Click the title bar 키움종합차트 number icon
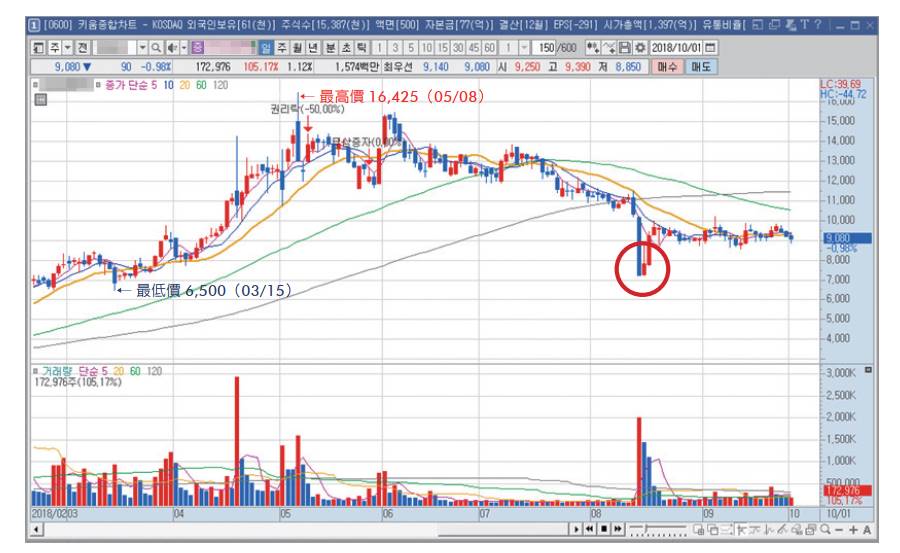 (x=34, y=25)
